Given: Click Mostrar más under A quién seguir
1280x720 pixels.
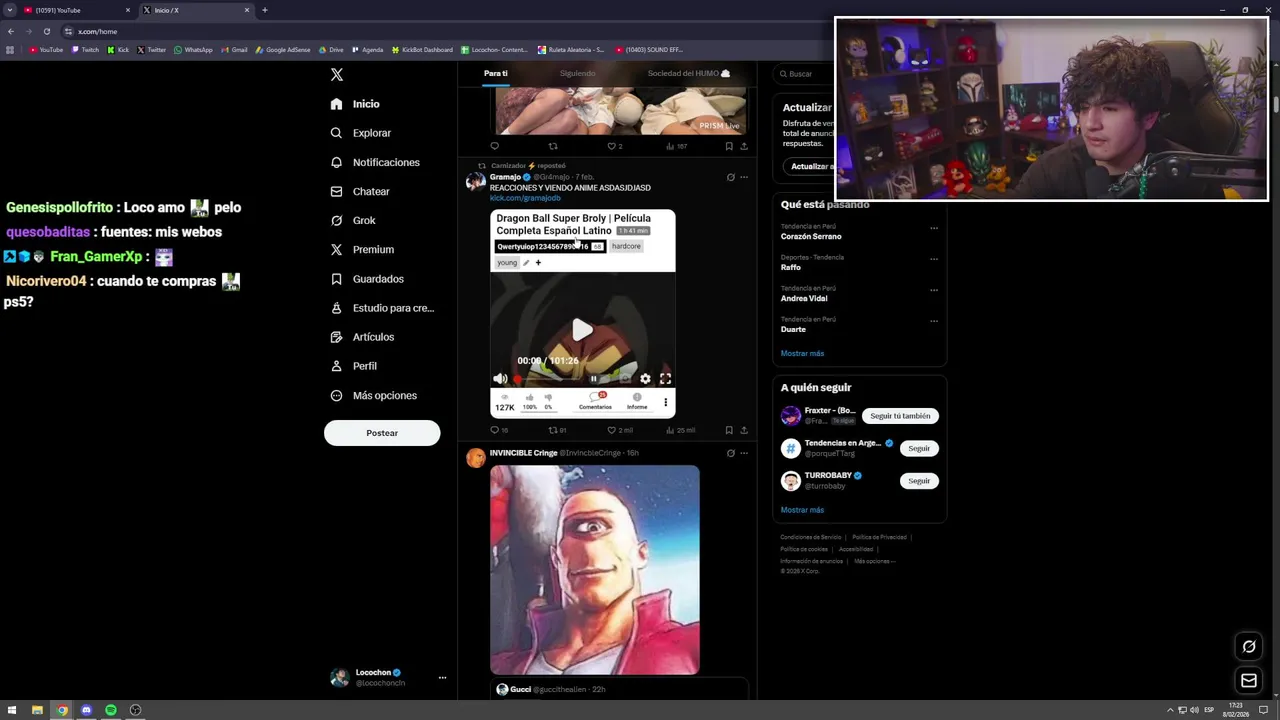Looking at the screenshot, I should (x=802, y=510).
